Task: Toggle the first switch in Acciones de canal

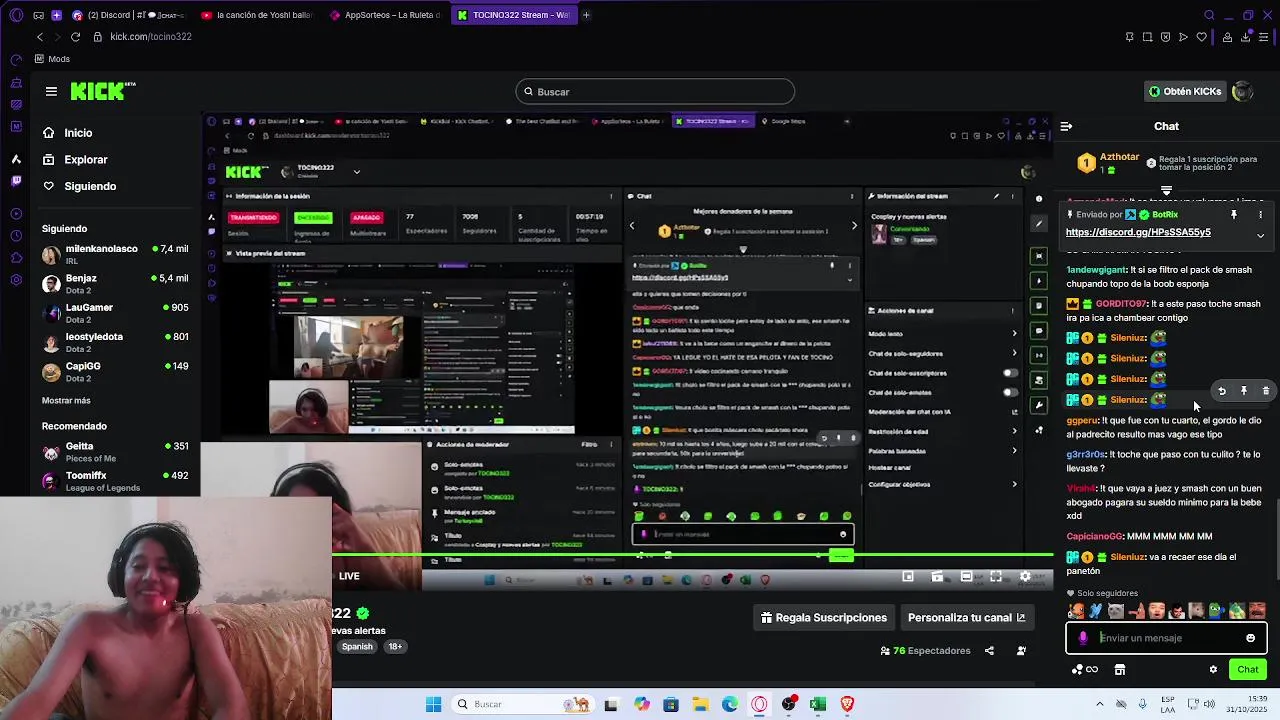Action: 1010,373
